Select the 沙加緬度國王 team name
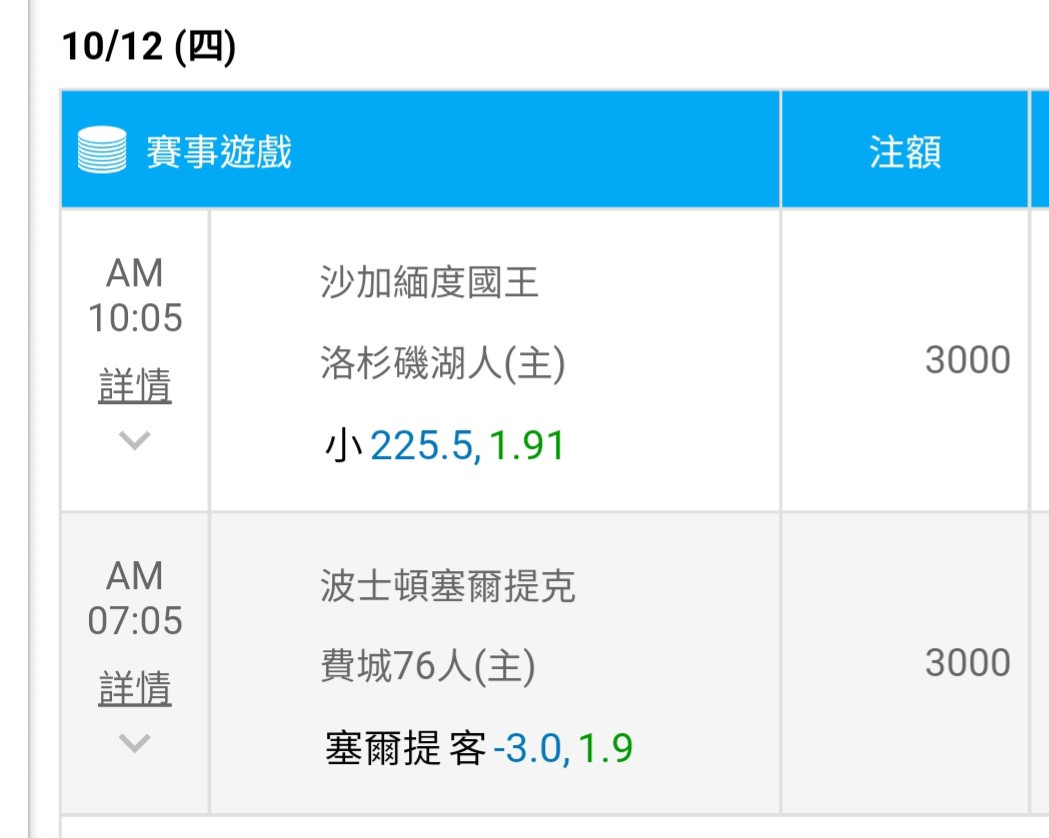This screenshot has width=1049, height=838. click(x=429, y=282)
